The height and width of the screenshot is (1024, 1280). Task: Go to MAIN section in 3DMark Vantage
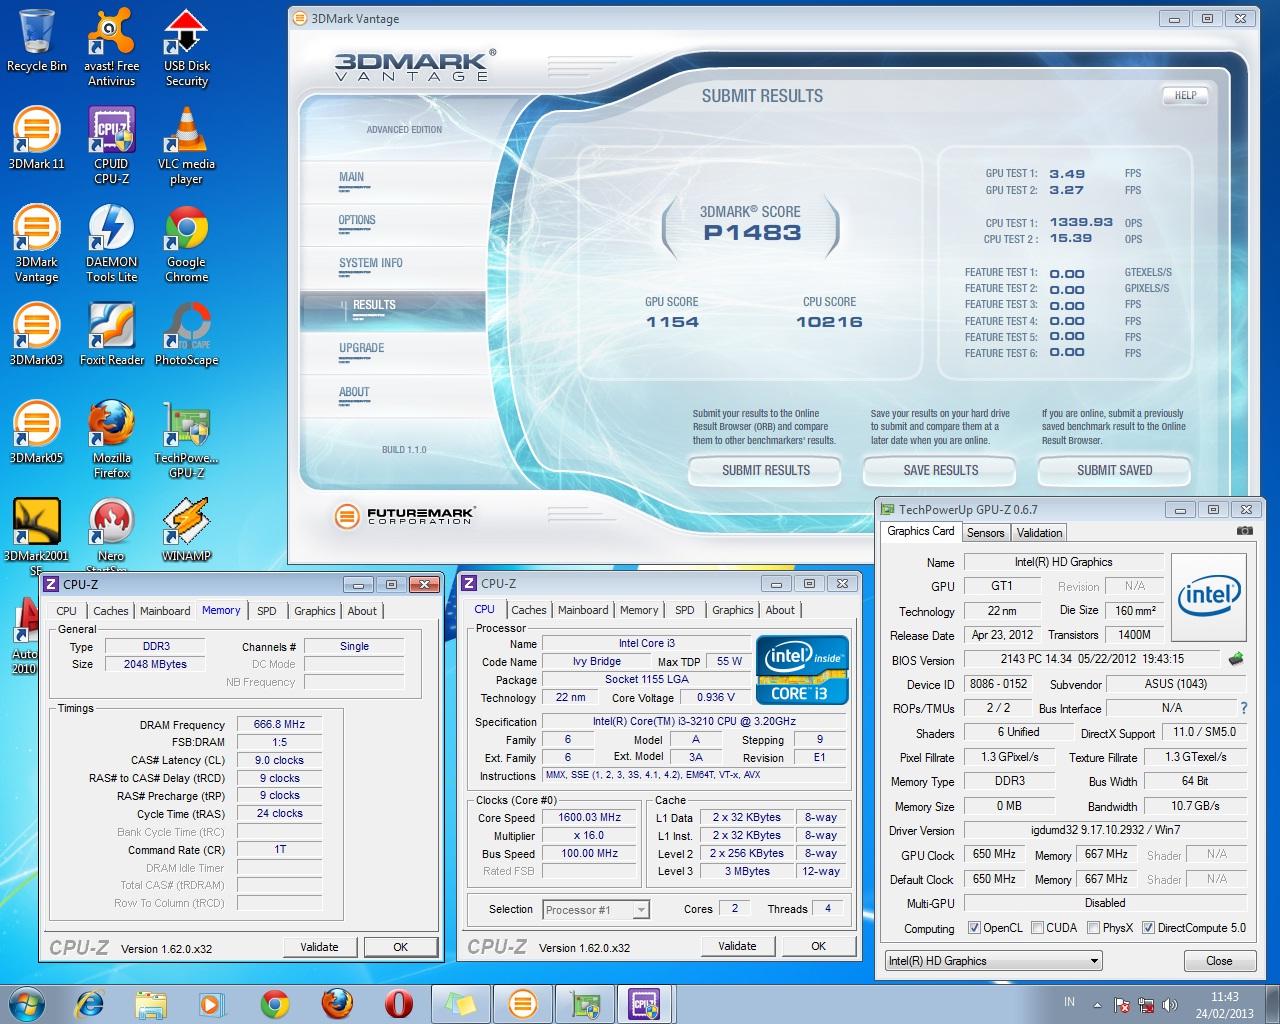click(x=351, y=177)
